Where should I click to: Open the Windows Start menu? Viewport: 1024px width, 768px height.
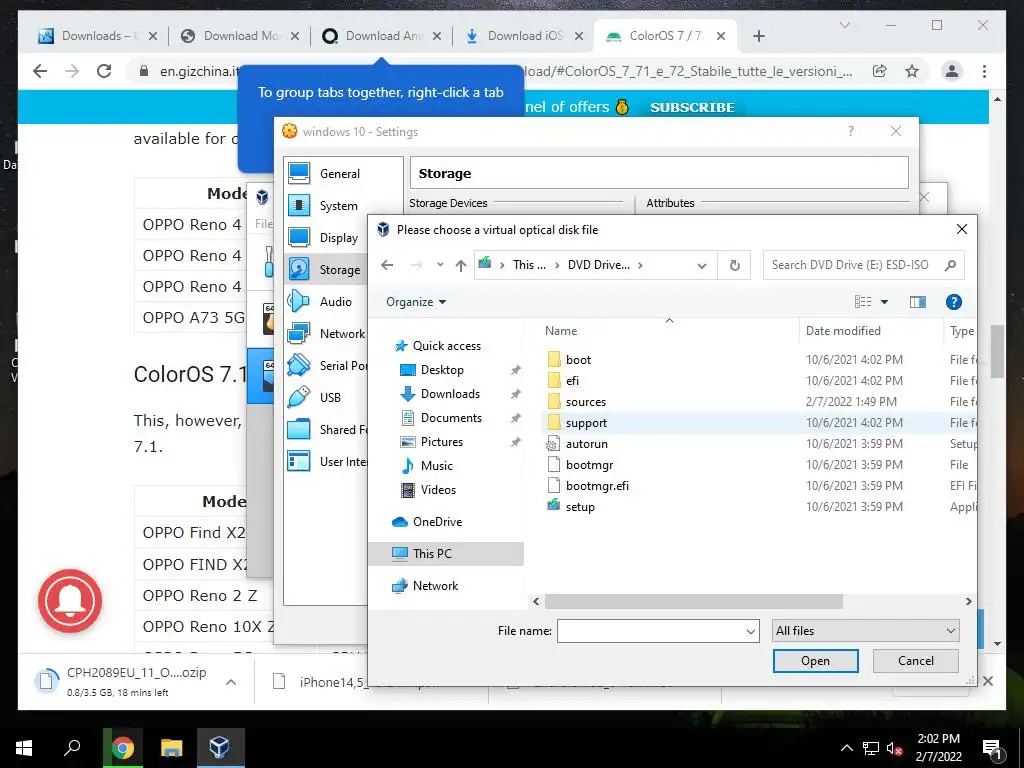pos(24,748)
